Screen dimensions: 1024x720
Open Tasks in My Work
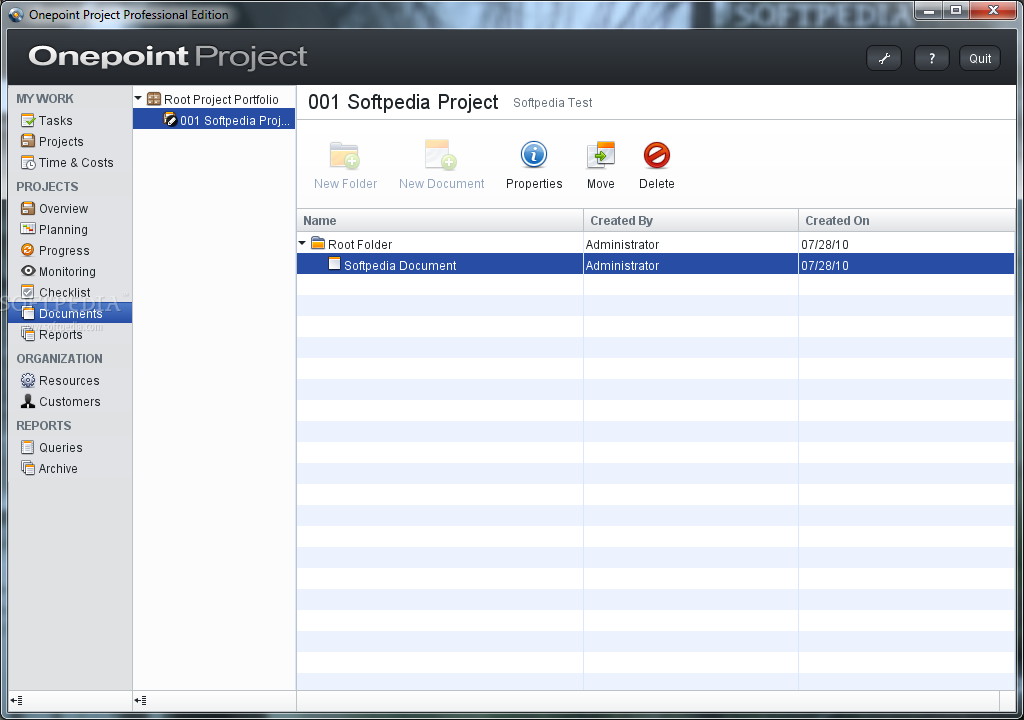click(55, 121)
